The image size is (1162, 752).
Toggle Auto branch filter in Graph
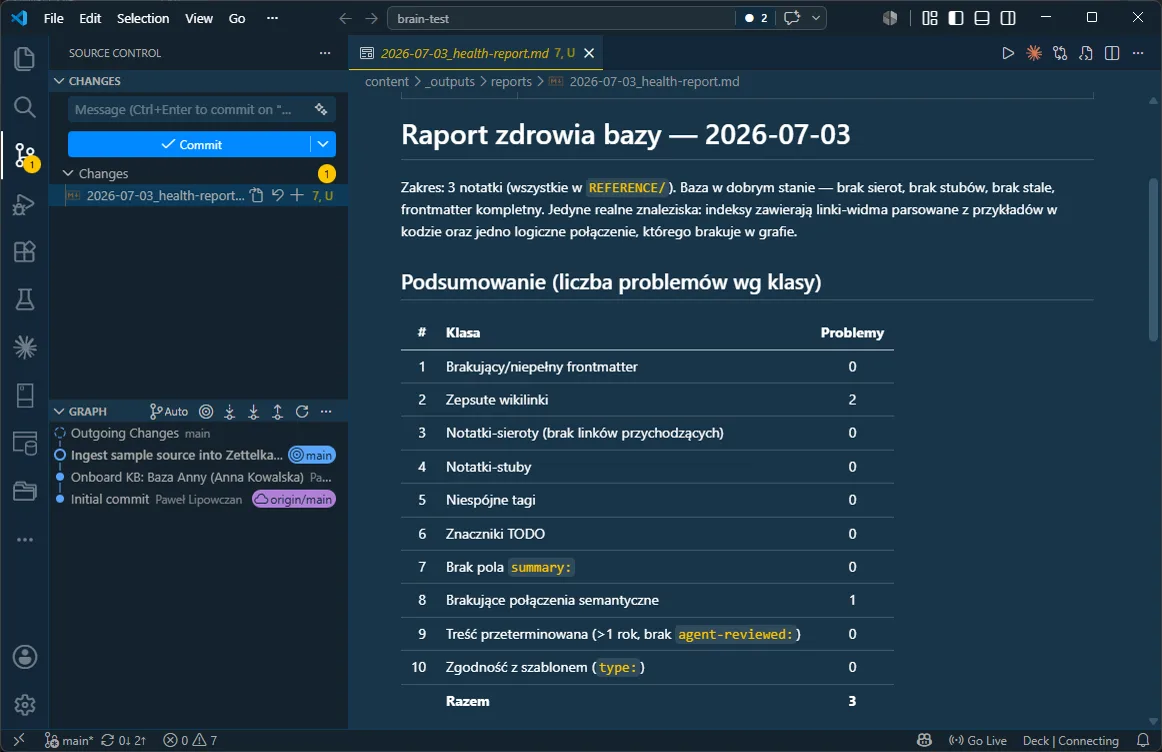tap(169, 411)
